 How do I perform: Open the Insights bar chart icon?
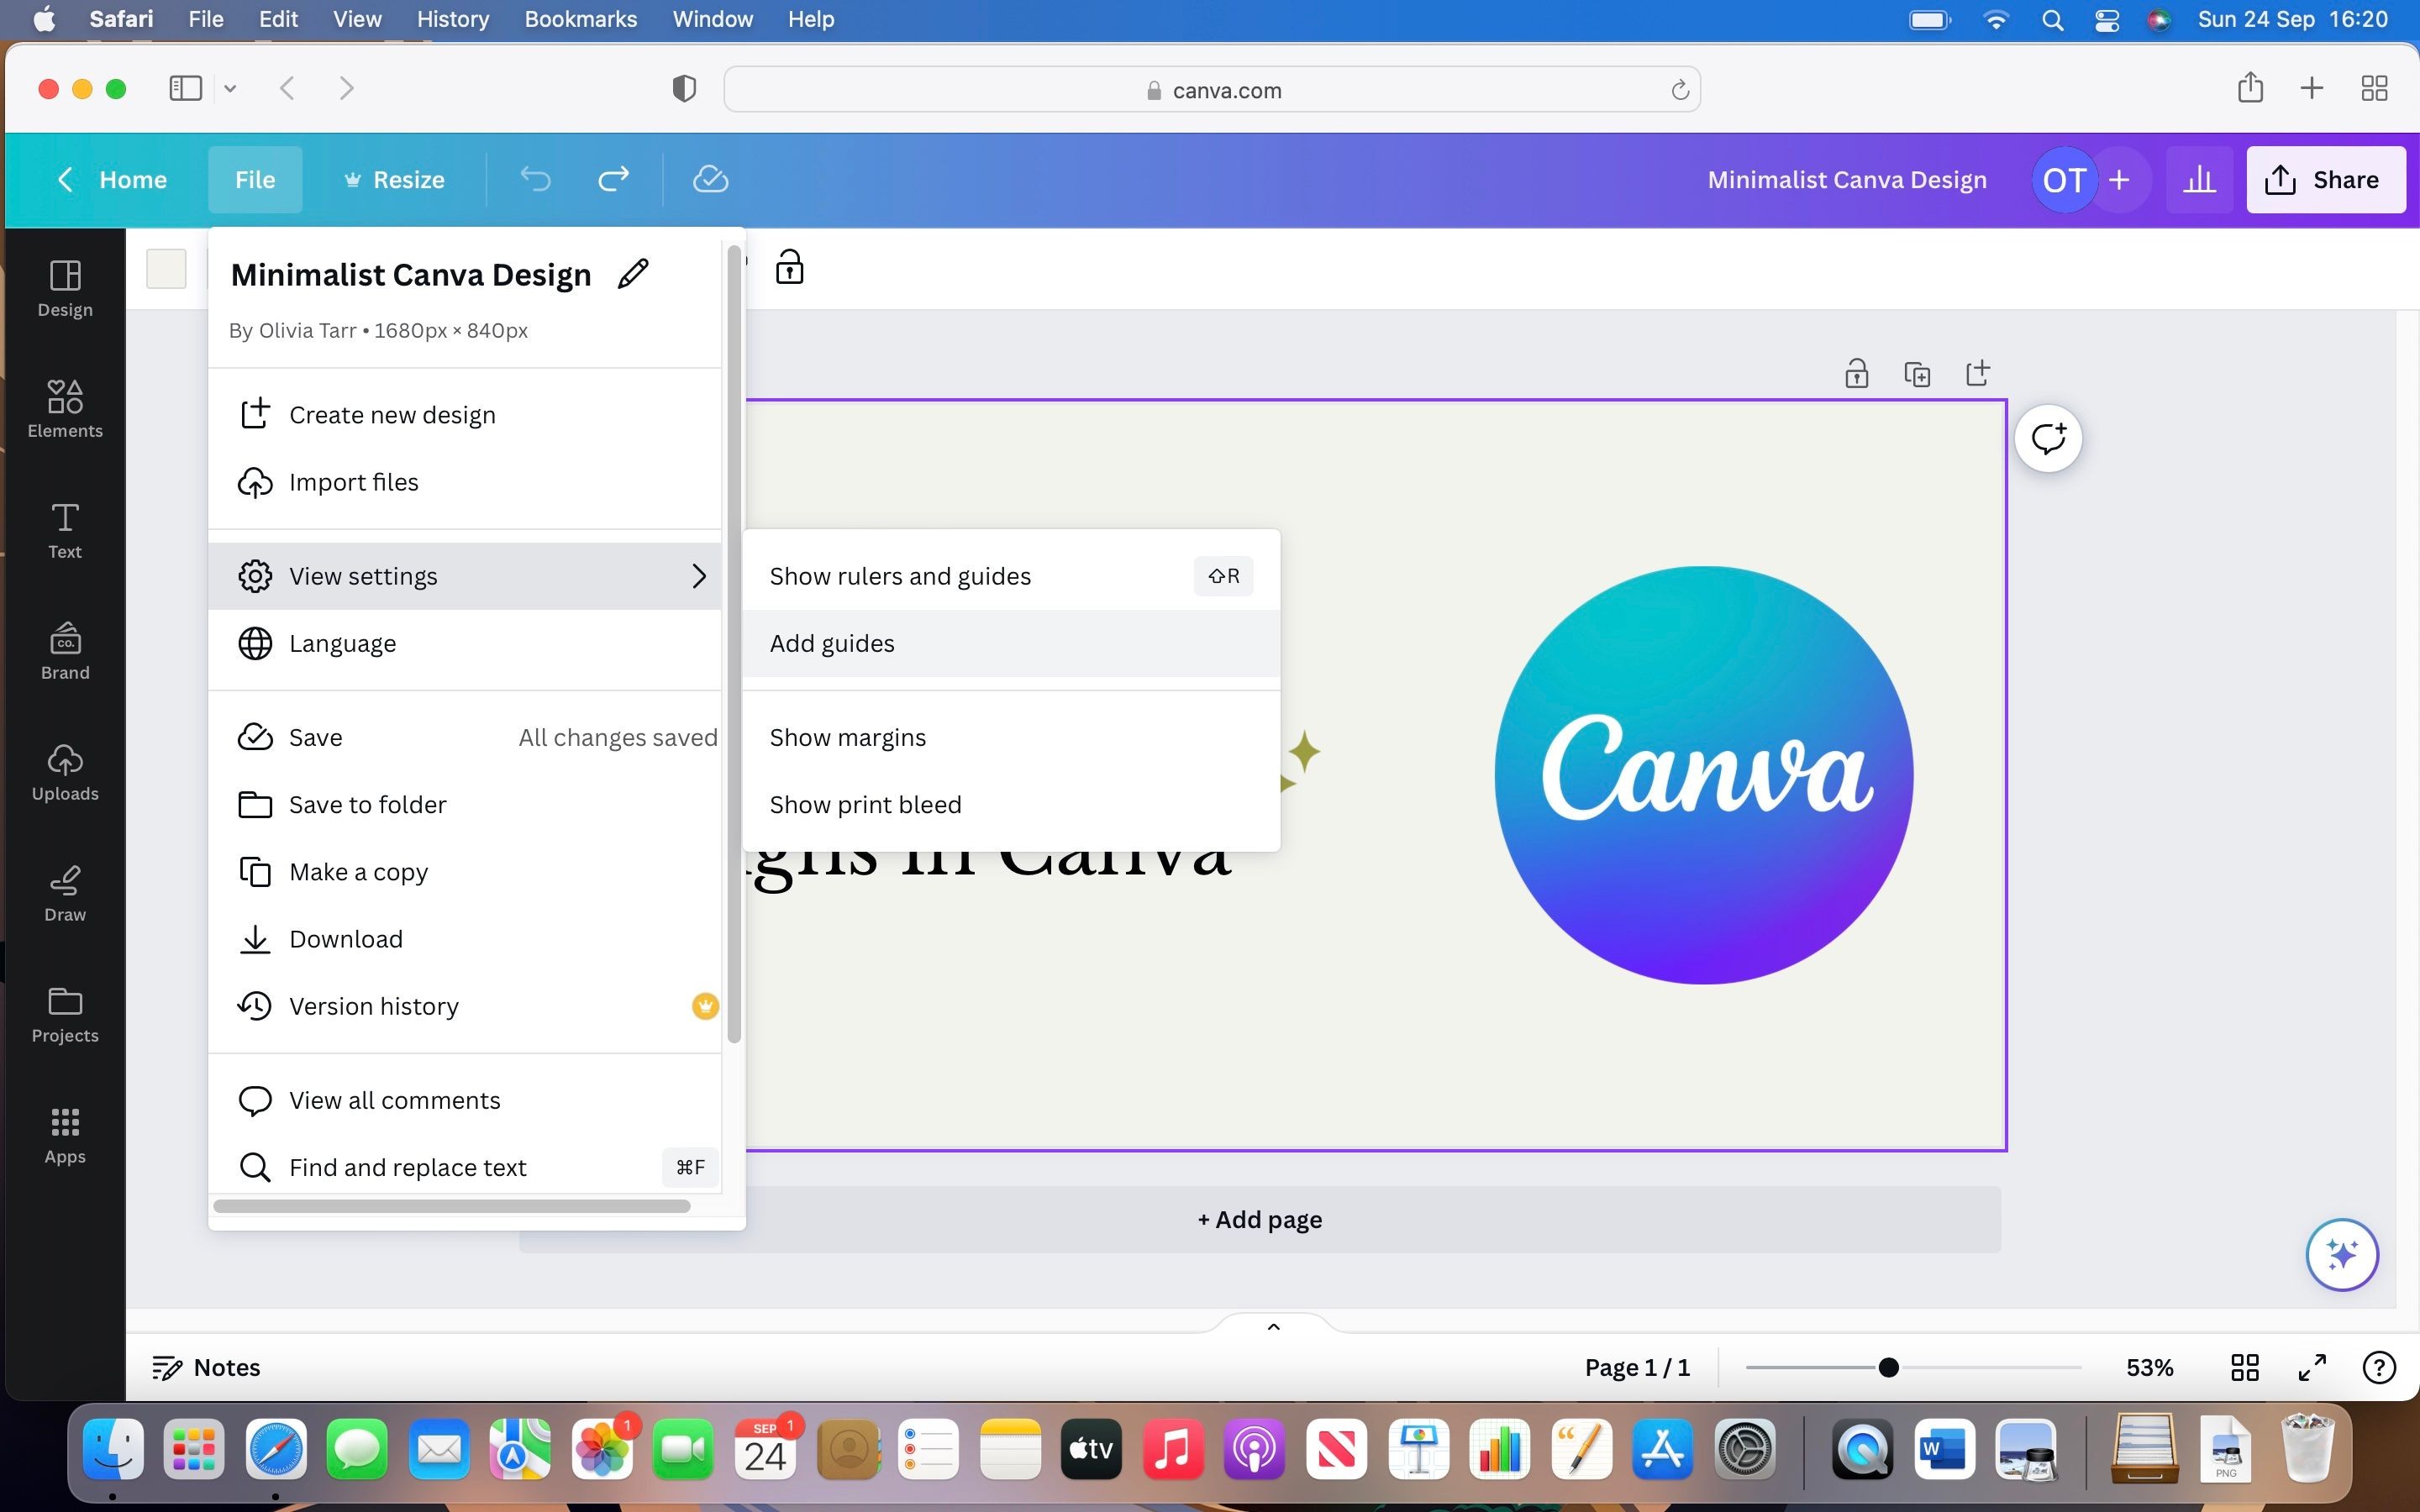point(2199,179)
